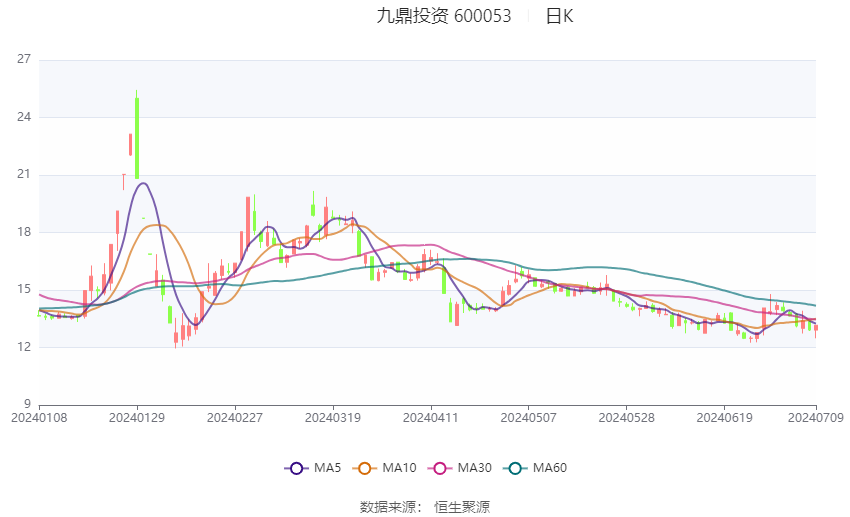This screenshot has width=850, height=517.
Task: Click the y-axis value 27
Action: [24, 59]
